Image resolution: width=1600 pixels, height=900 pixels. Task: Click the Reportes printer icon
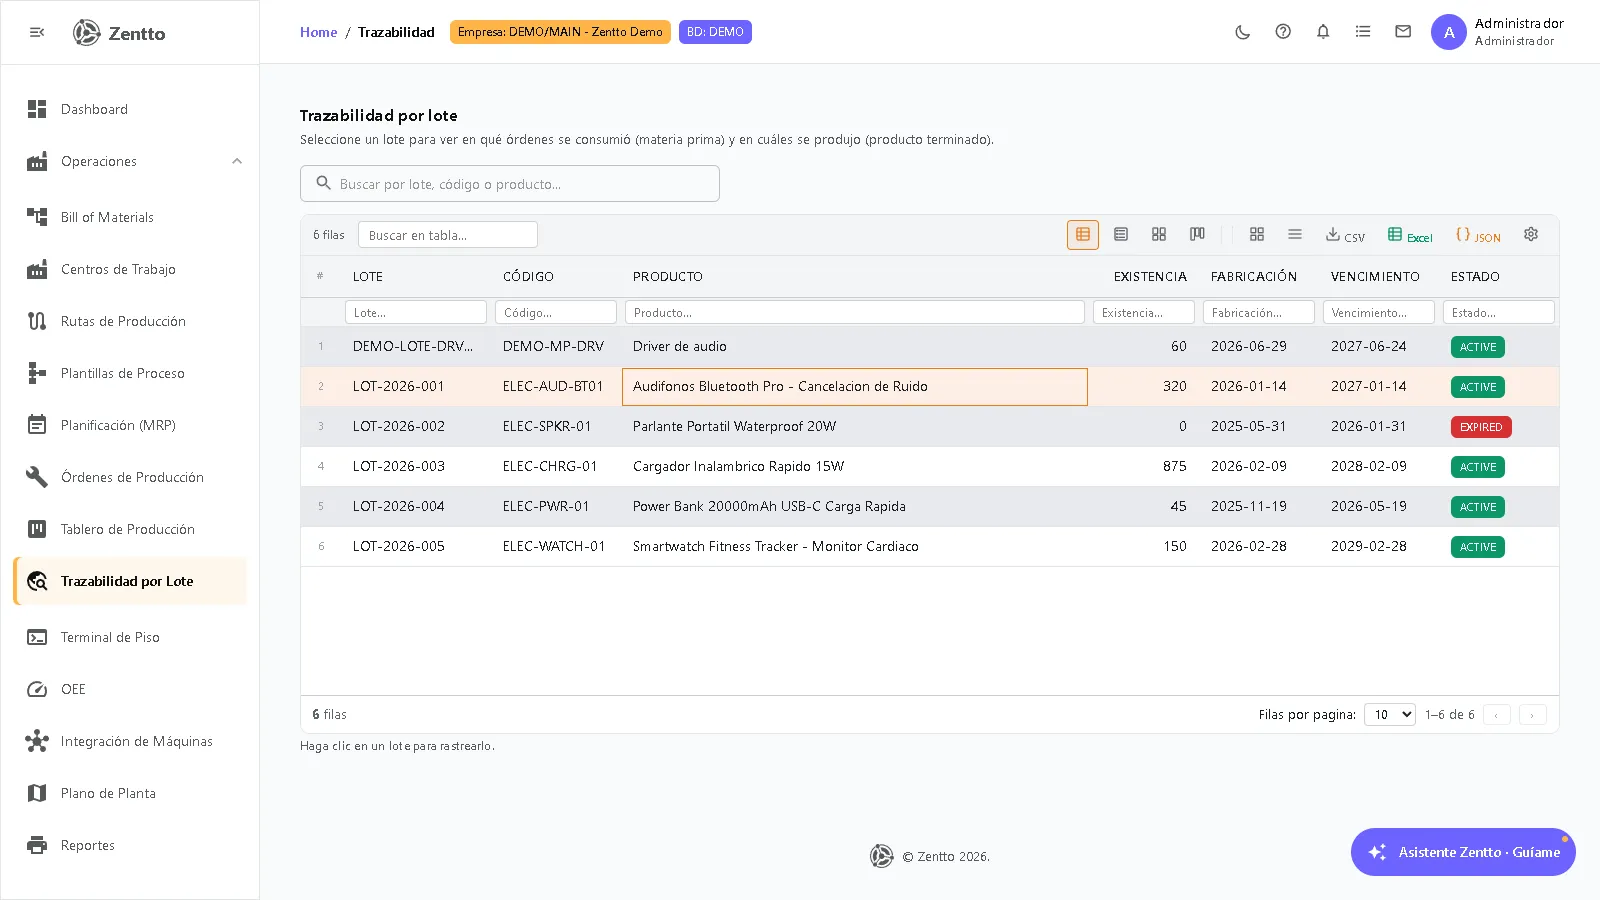tap(37, 845)
